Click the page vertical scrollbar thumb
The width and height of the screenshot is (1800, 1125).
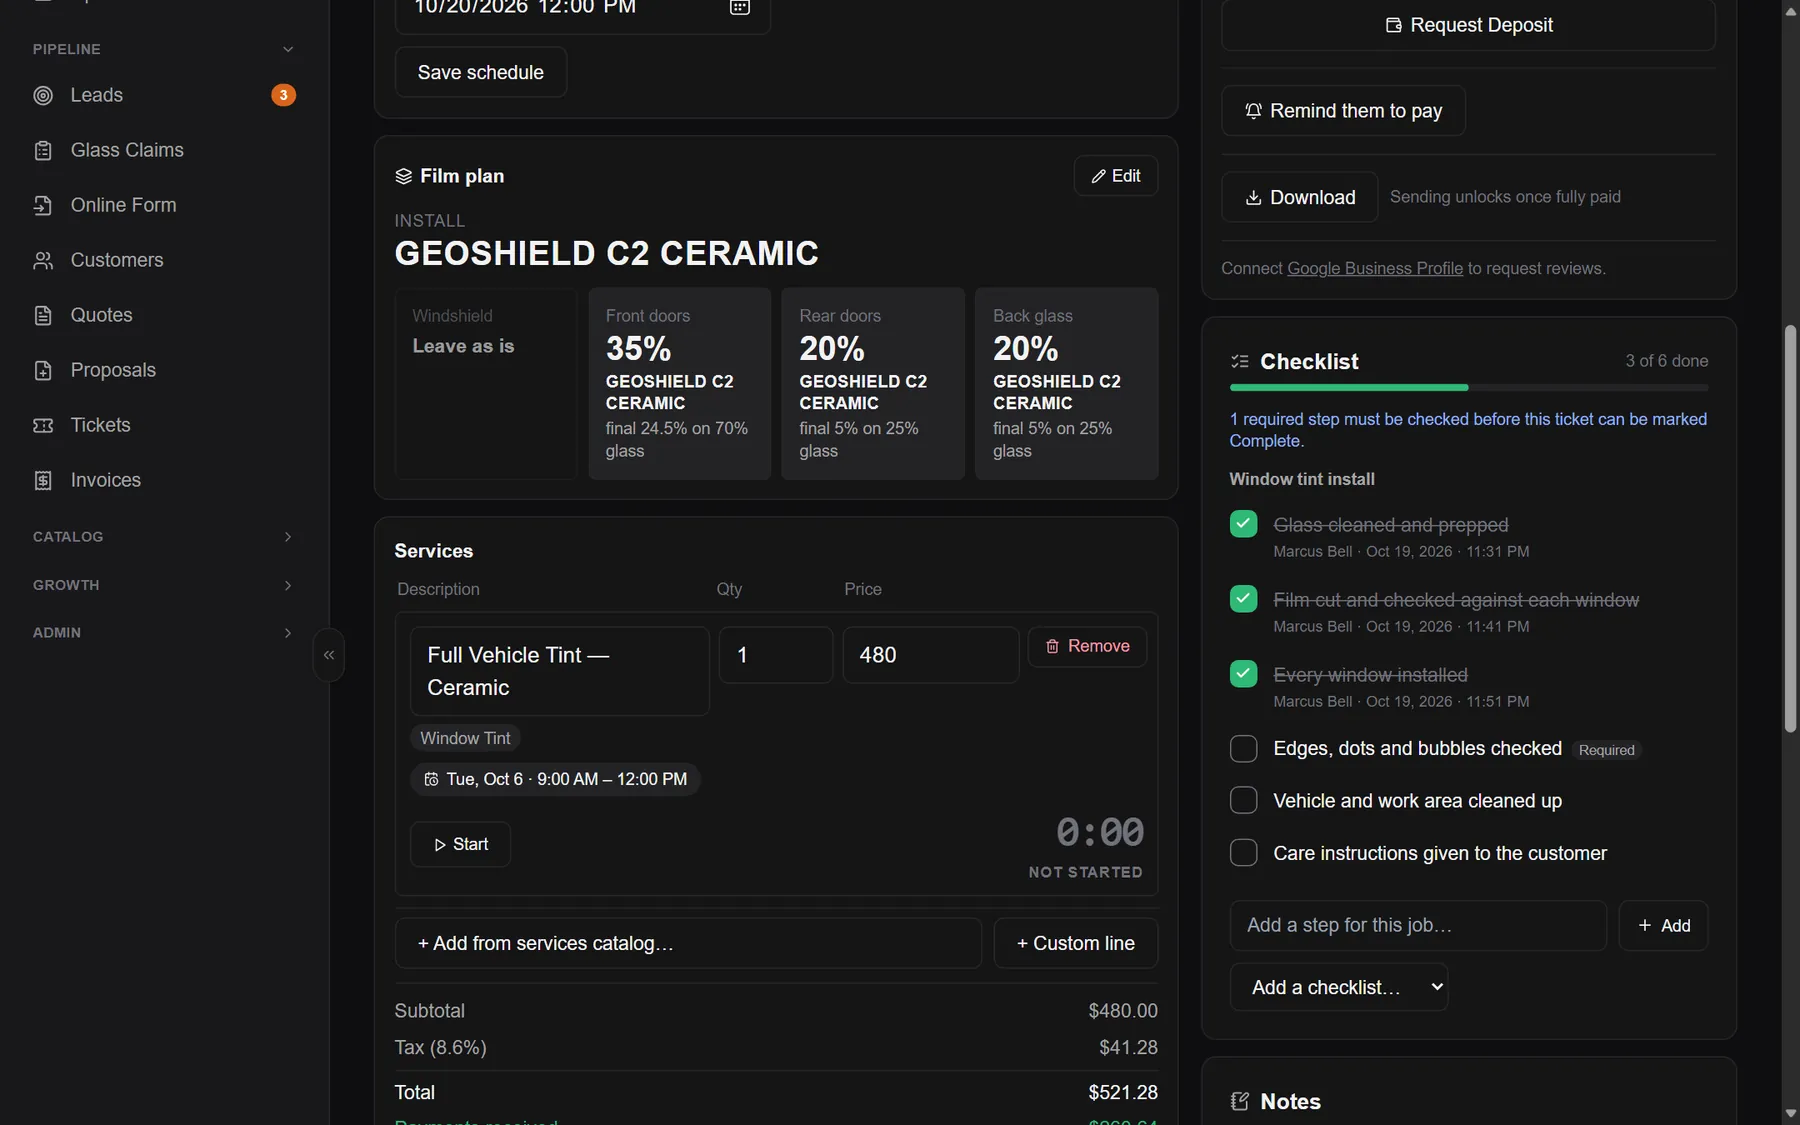[1790, 529]
